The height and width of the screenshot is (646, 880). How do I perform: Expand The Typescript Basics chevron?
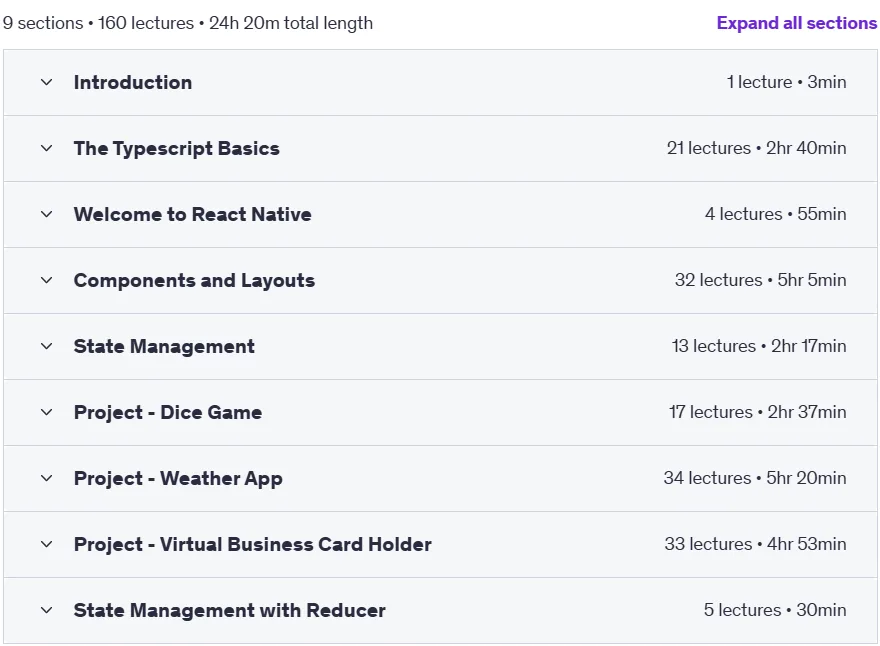coord(47,149)
